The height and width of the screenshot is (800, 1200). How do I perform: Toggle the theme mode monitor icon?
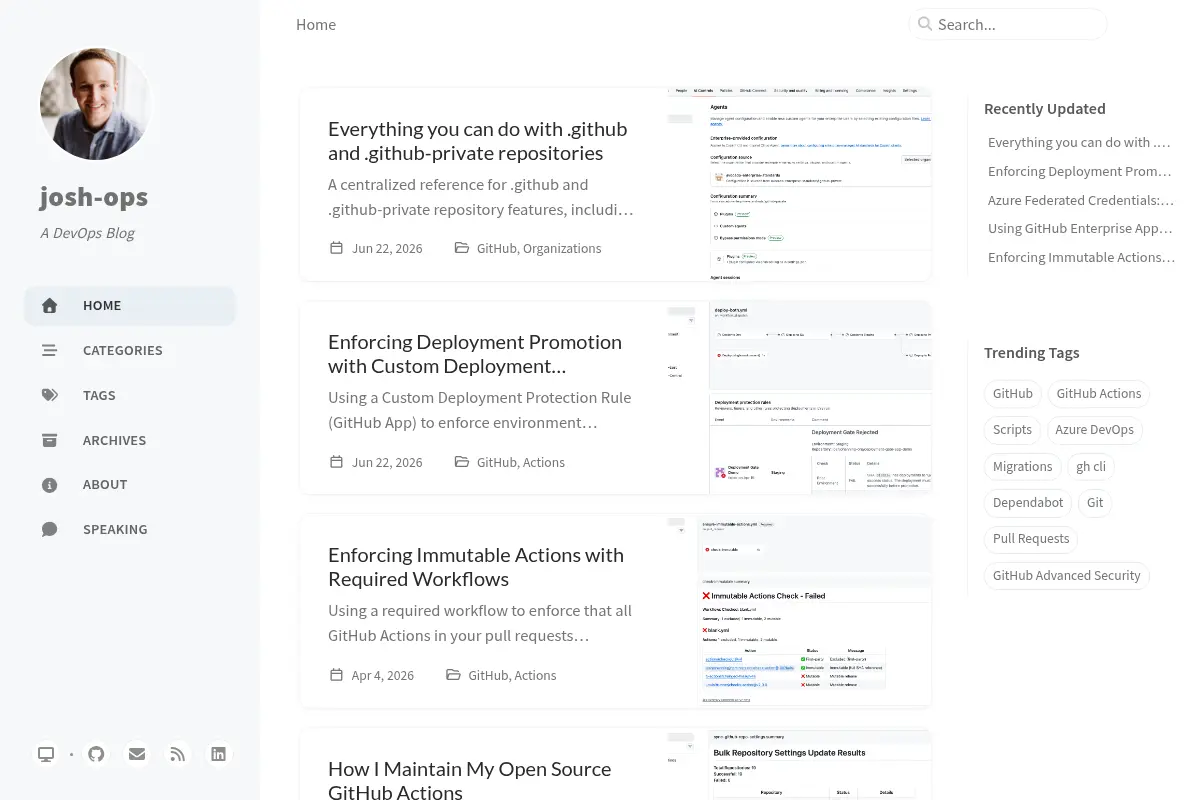46,754
